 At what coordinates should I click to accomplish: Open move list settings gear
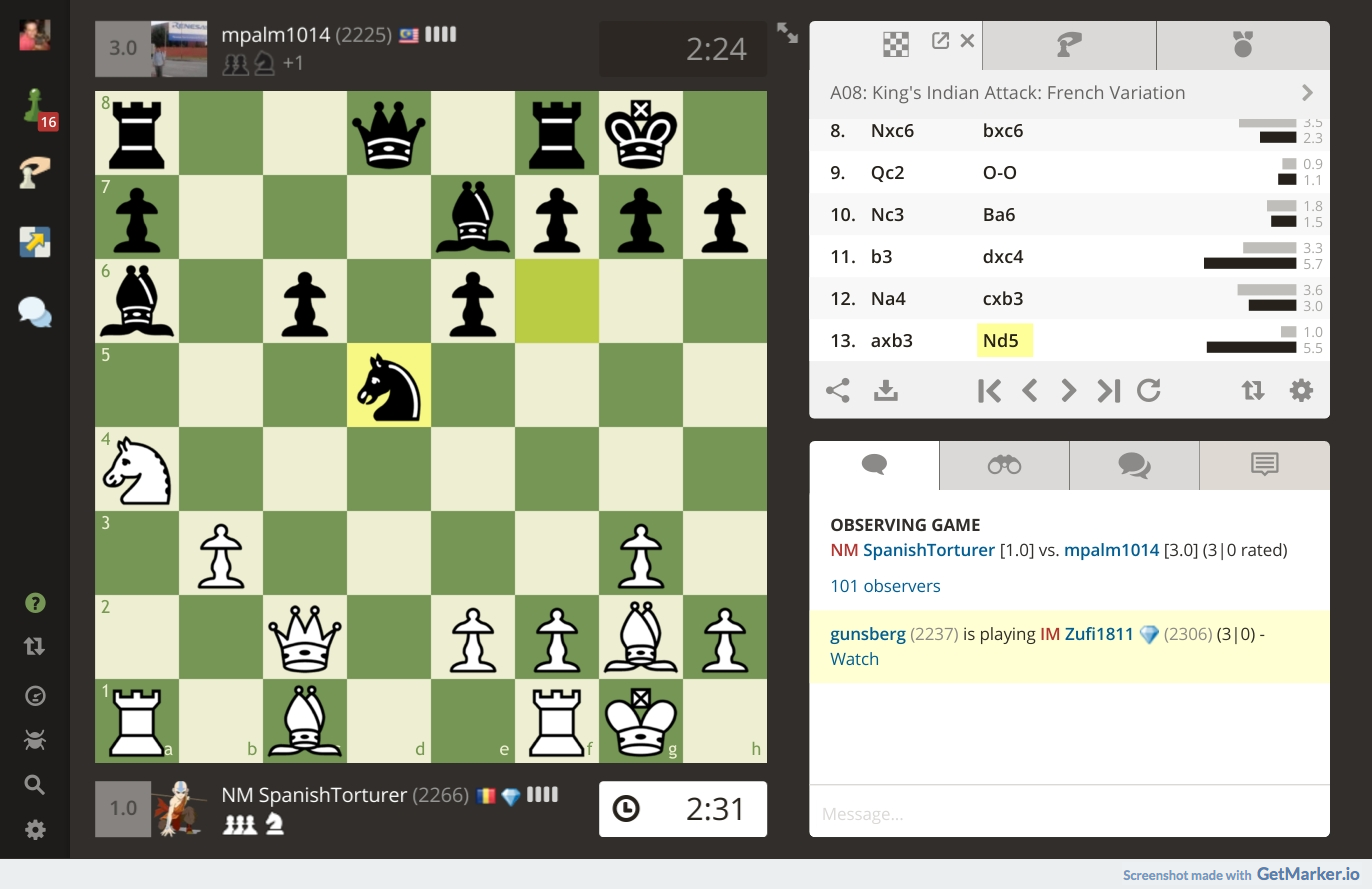click(x=1301, y=390)
